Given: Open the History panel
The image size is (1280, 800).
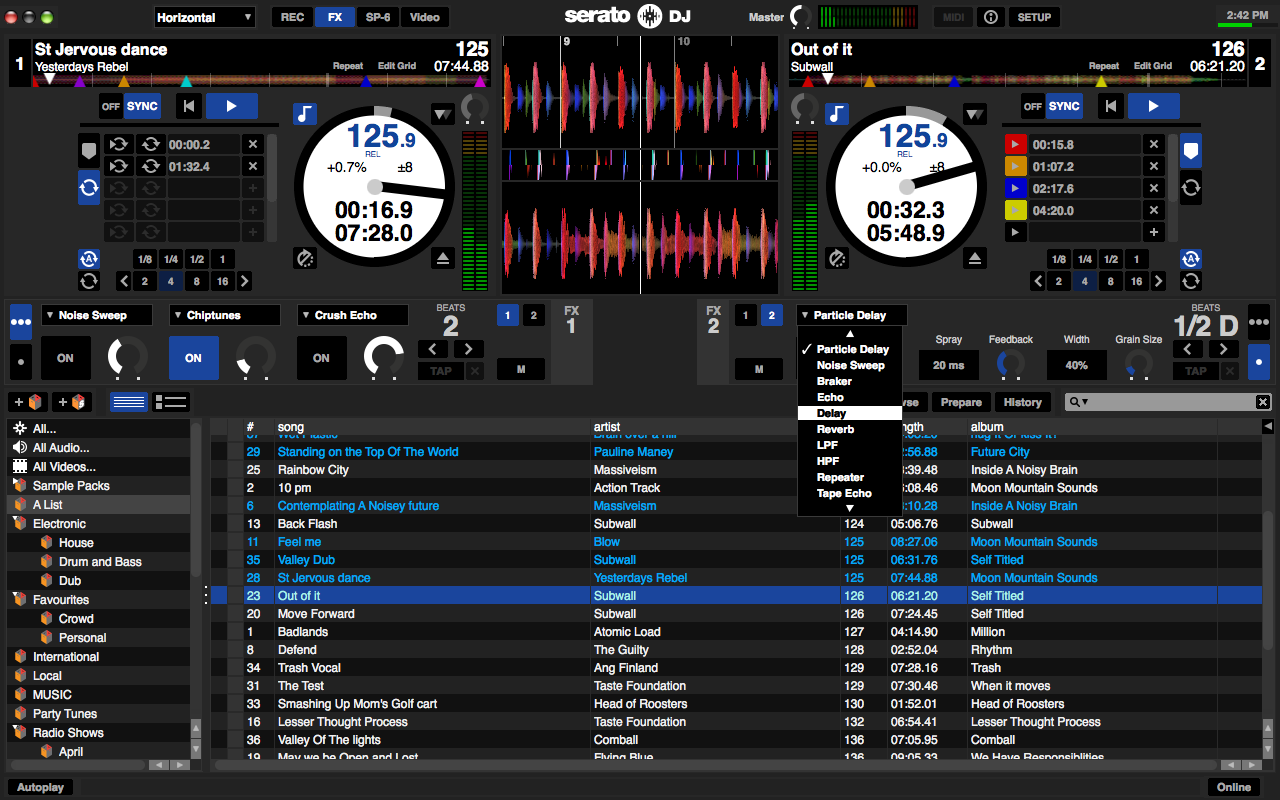Looking at the screenshot, I should point(1023,402).
